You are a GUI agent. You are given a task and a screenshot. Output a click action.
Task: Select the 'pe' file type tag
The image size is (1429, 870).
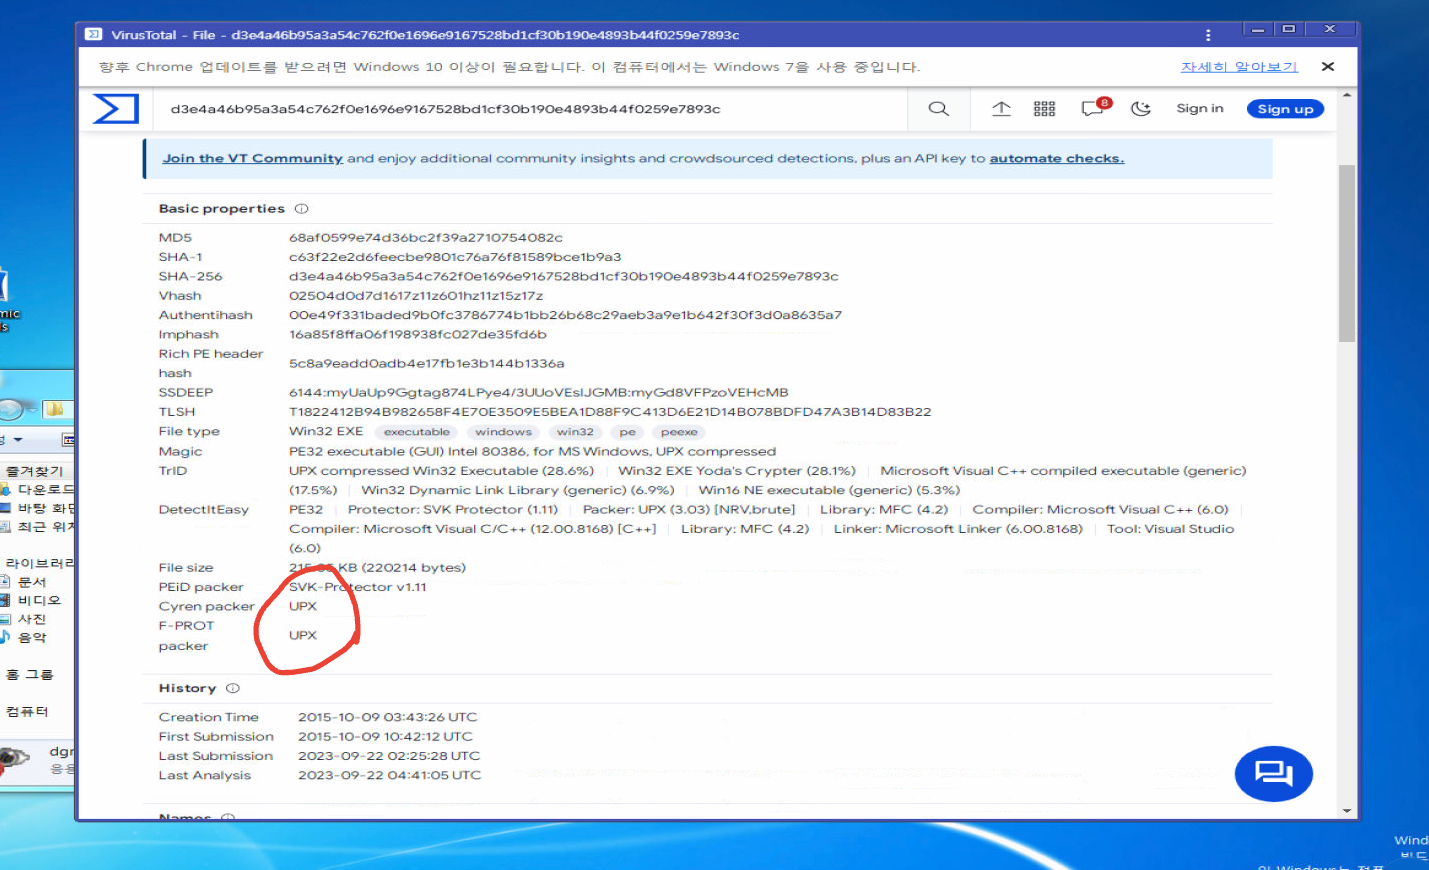[x=627, y=432]
